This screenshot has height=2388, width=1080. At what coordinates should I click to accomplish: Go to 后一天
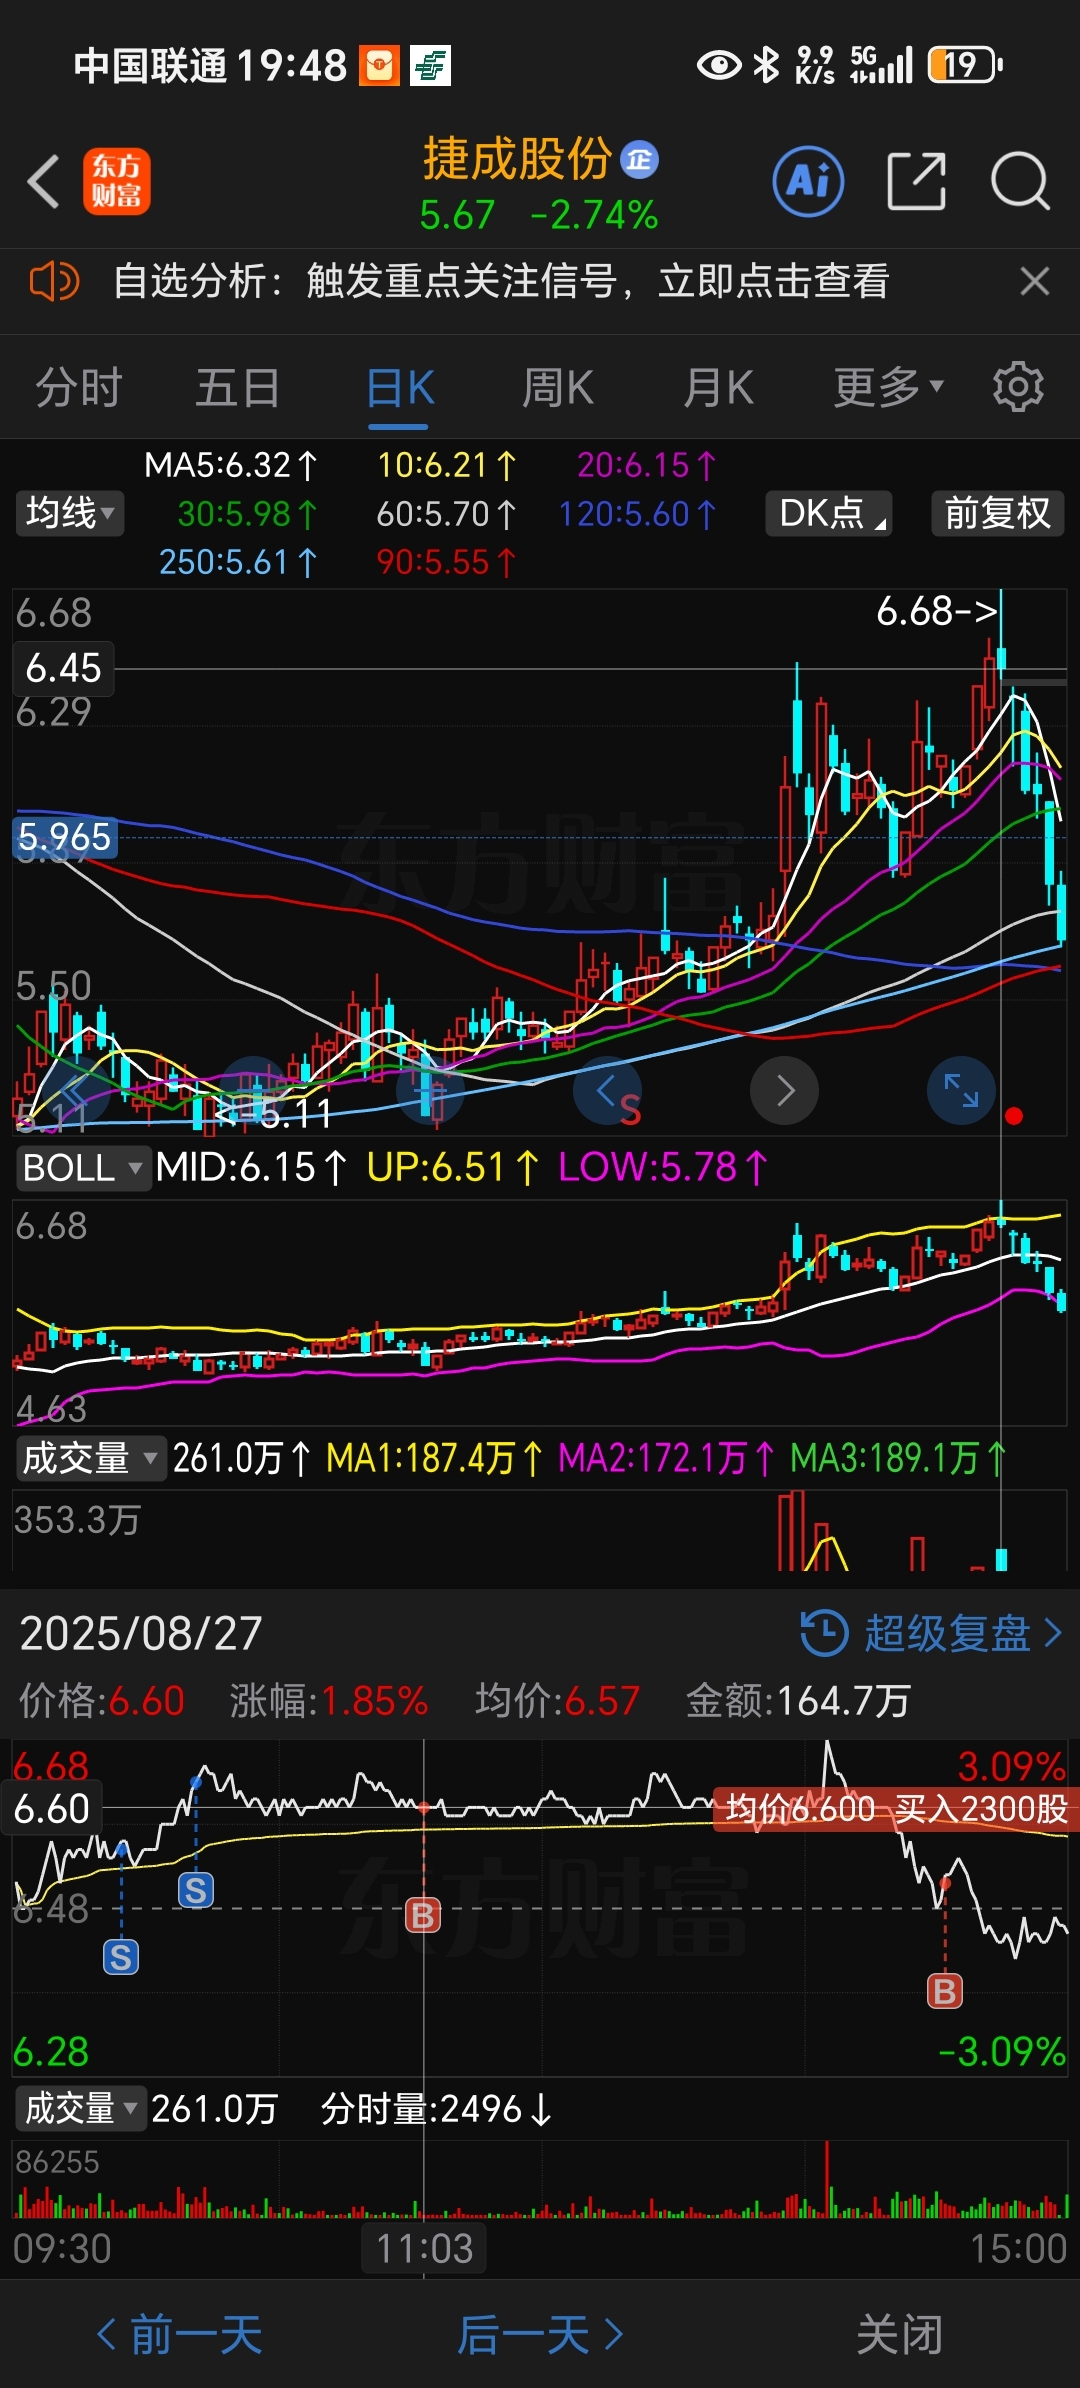tap(541, 2335)
